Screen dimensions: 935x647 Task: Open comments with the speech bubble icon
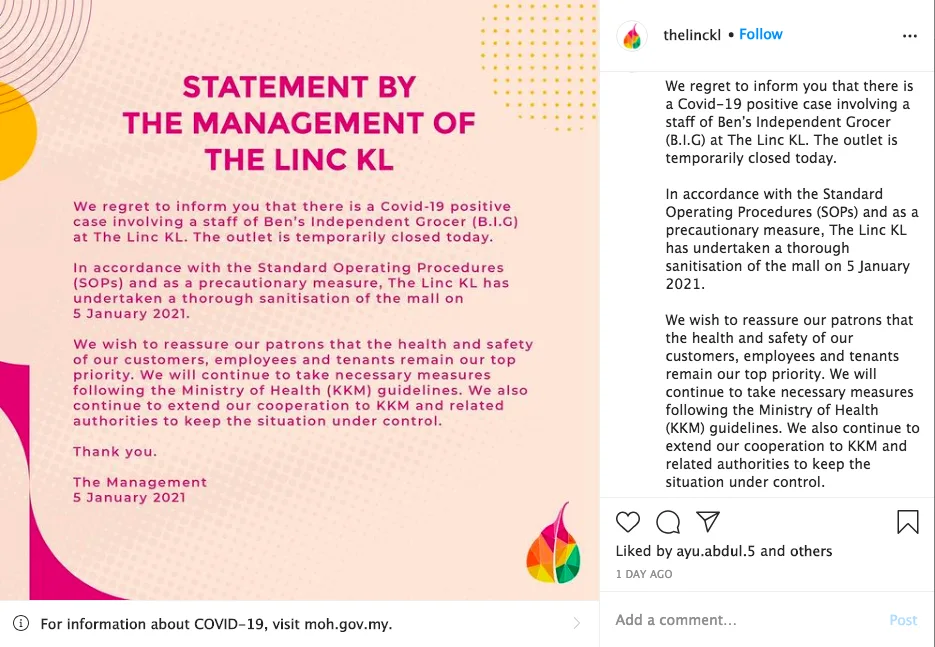[x=668, y=522]
